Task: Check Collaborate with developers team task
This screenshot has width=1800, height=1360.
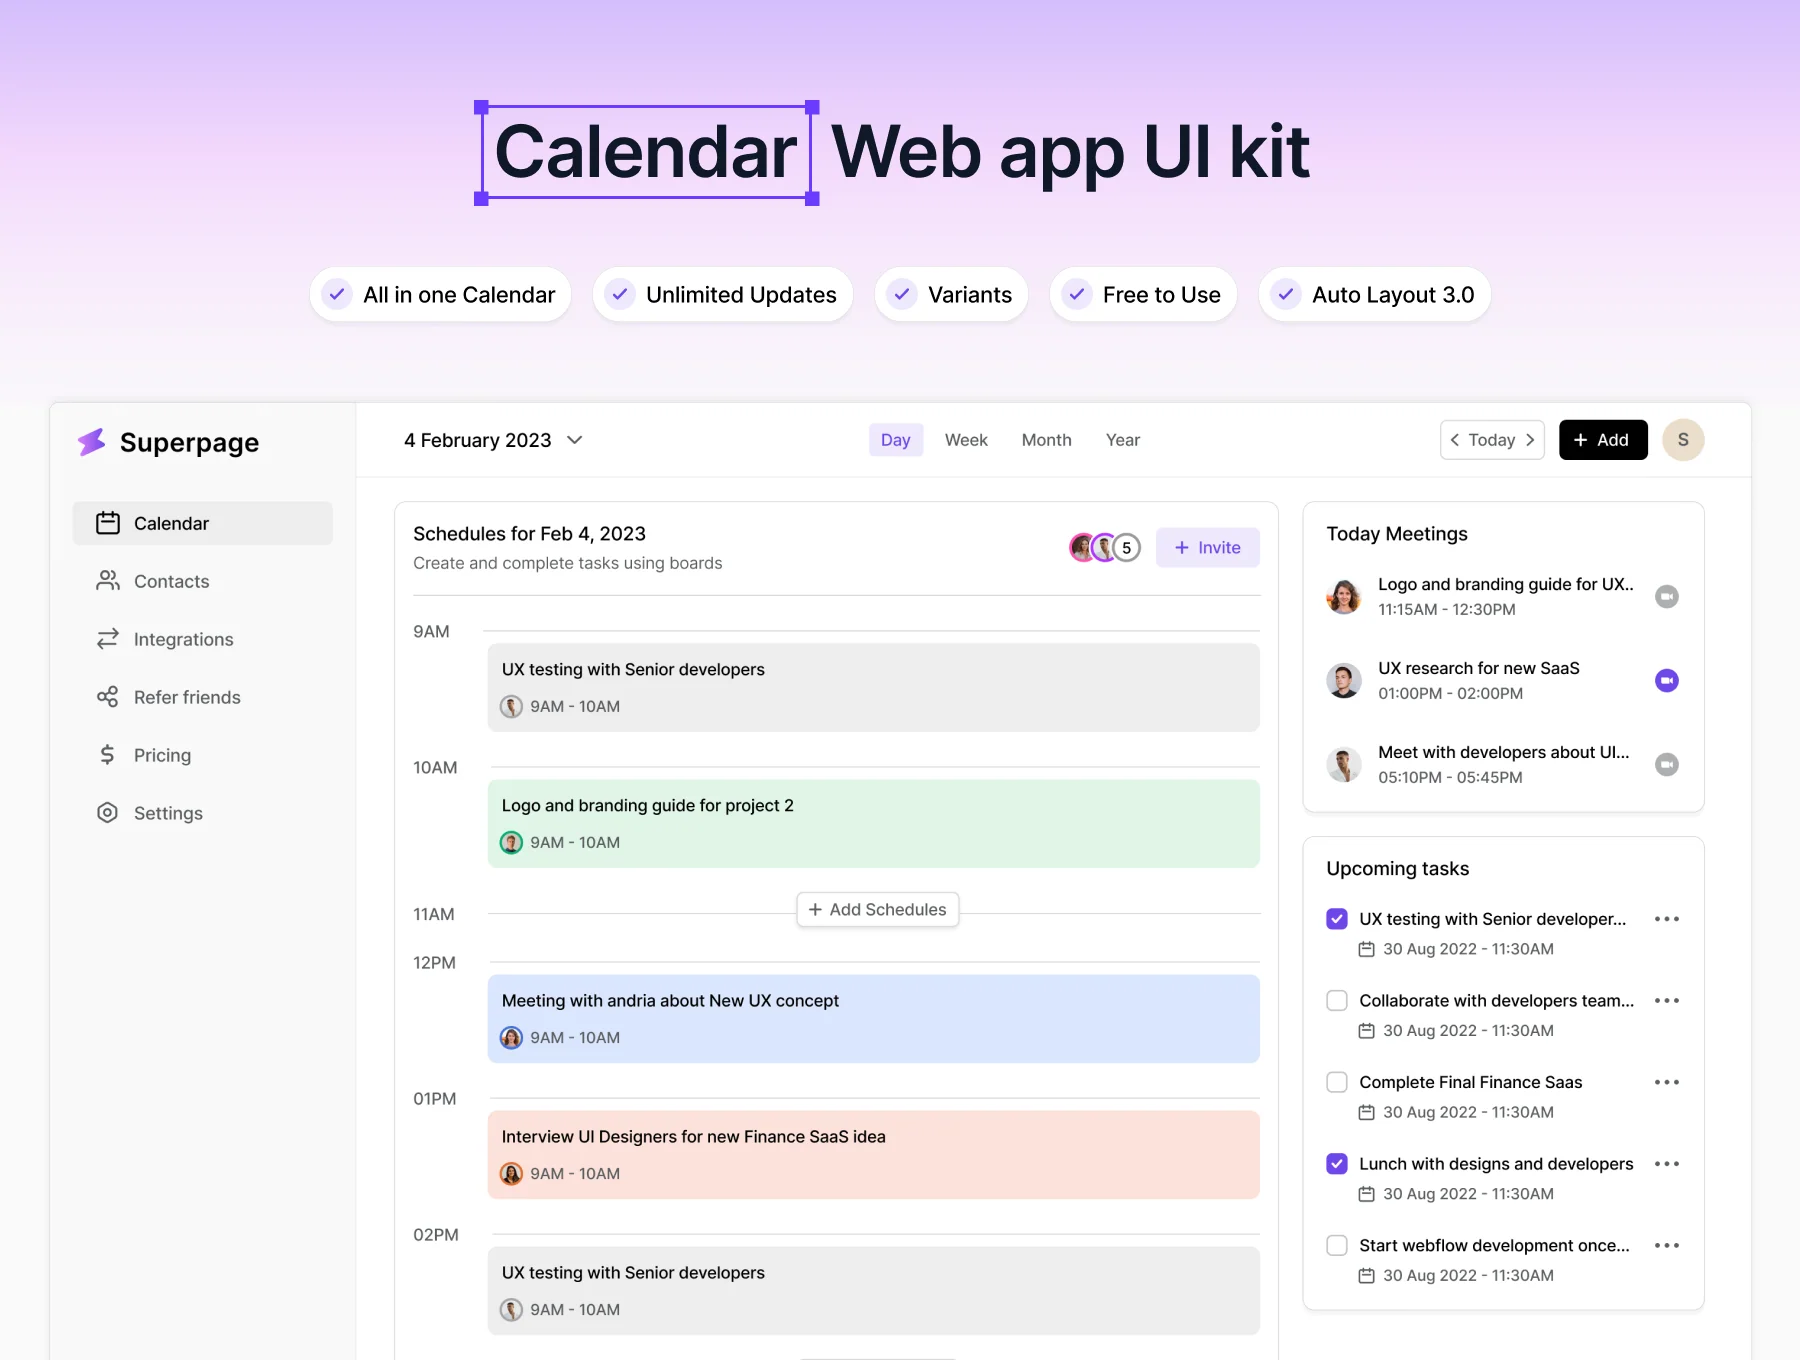Action: click(x=1337, y=1001)
